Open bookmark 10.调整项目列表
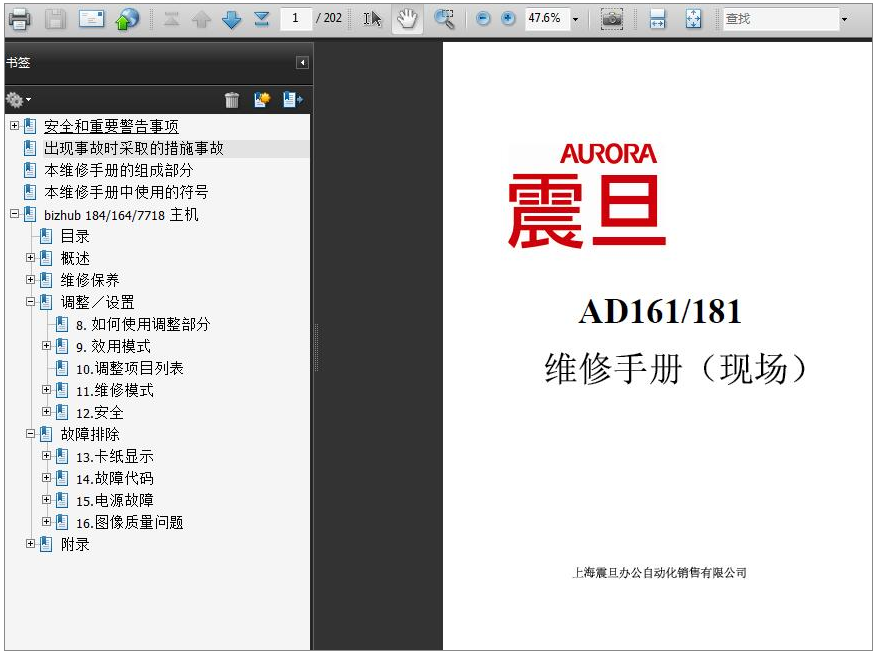The image size is (877, 654). coord(130,368)
